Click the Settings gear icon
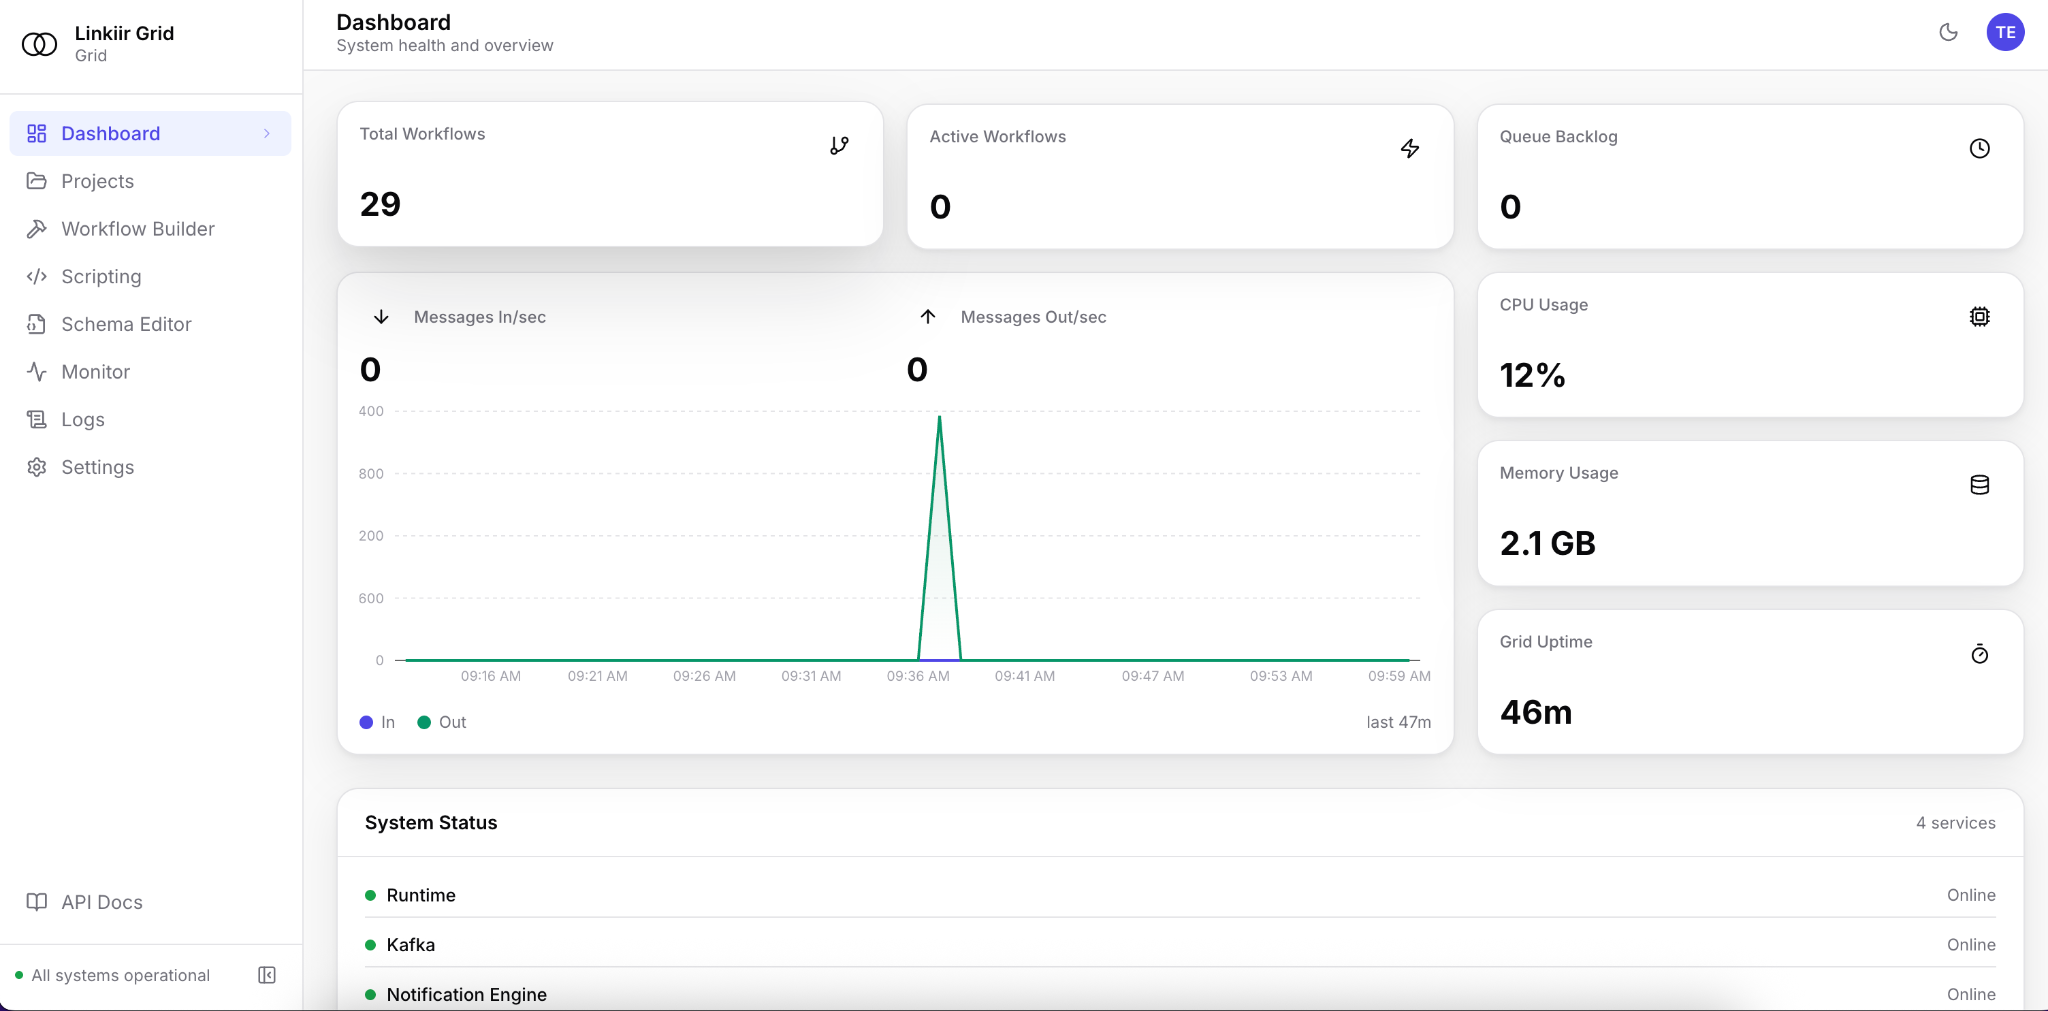Image resolution: width=2048 pixels, height=1011 pixels. click(x=37, y=467)
